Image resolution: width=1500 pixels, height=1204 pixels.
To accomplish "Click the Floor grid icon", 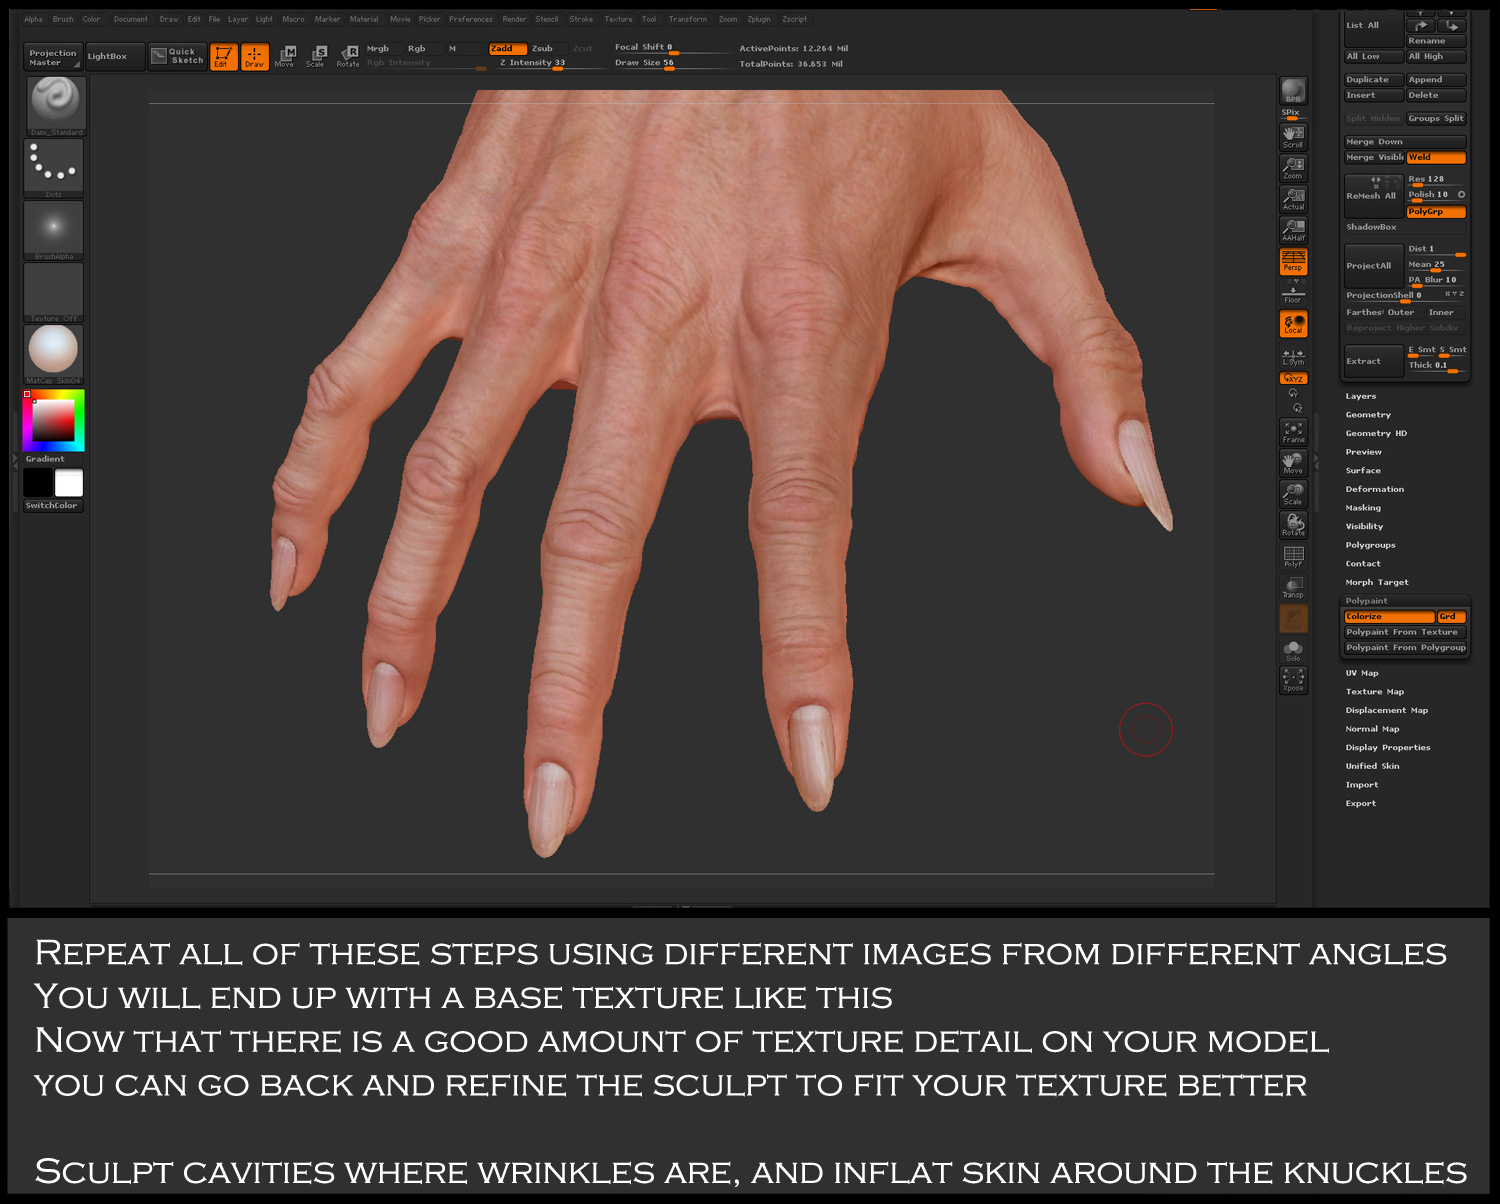I will [1293, 294].
